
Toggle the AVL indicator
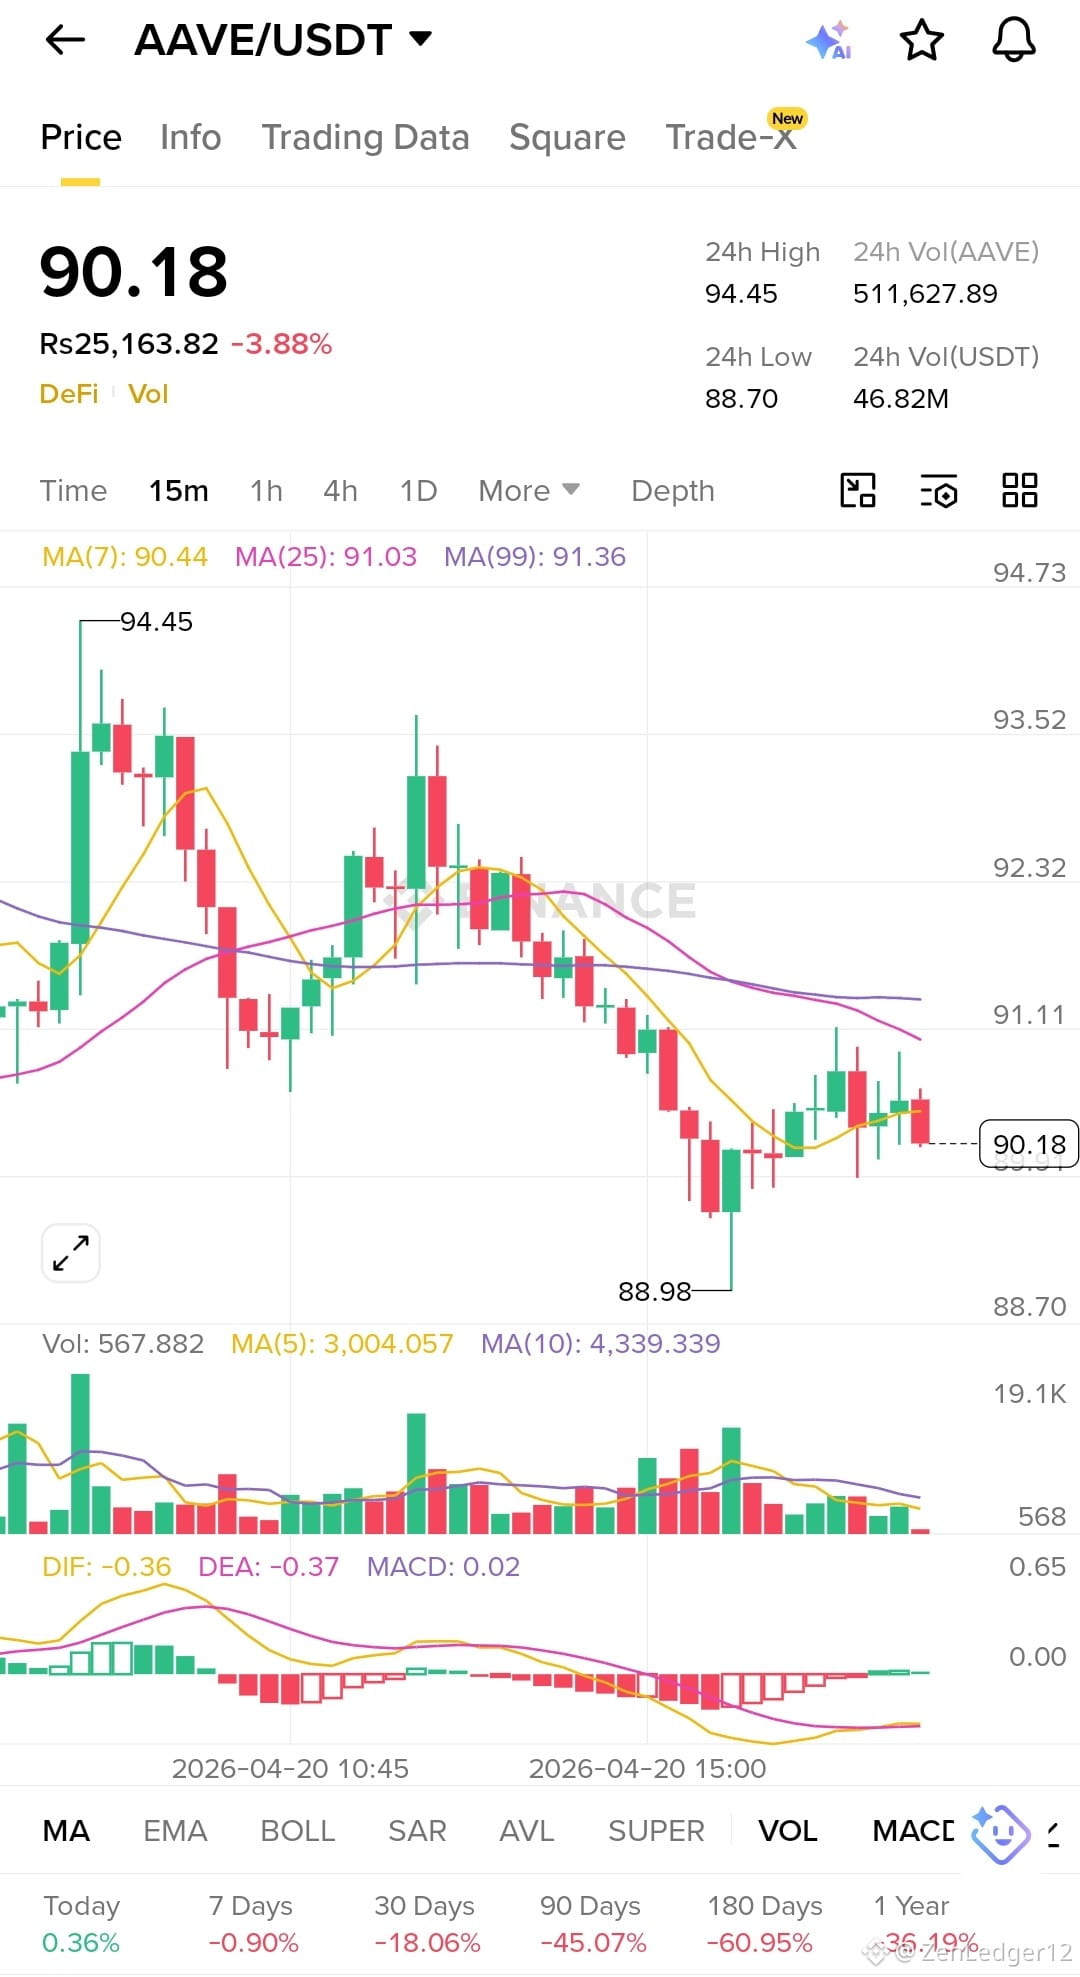(x=526, y=1830)
